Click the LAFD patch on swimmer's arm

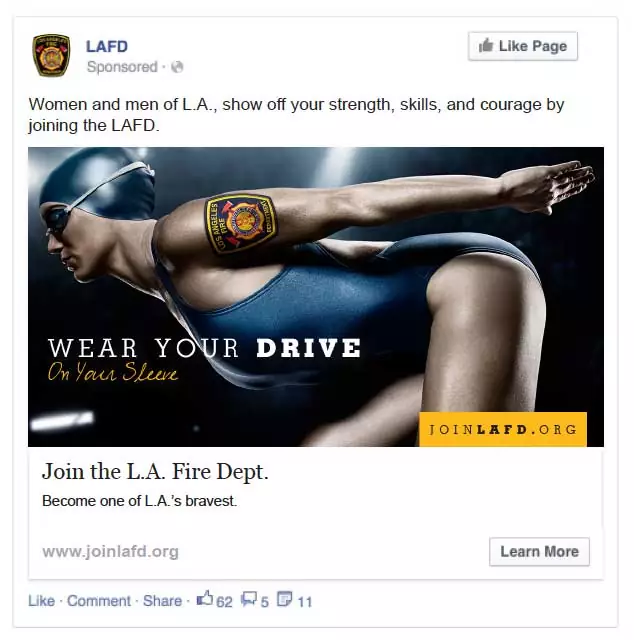pos(241,223)
